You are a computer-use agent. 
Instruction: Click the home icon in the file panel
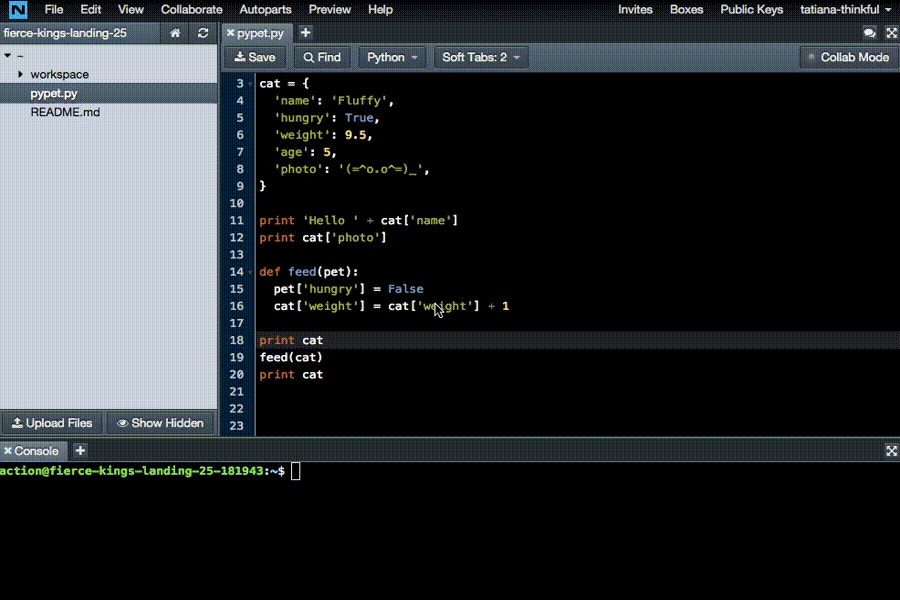coord(174,32)
